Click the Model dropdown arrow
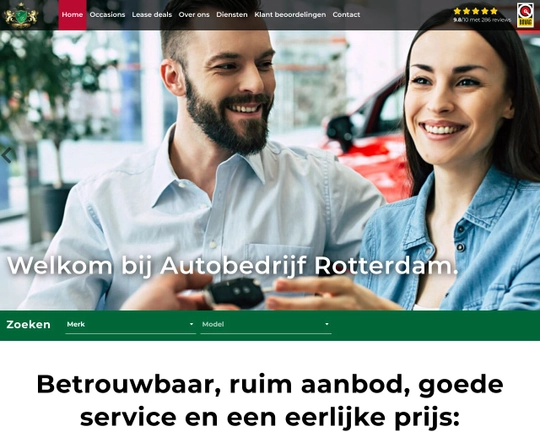540x432 pixels. coord(326,324)
